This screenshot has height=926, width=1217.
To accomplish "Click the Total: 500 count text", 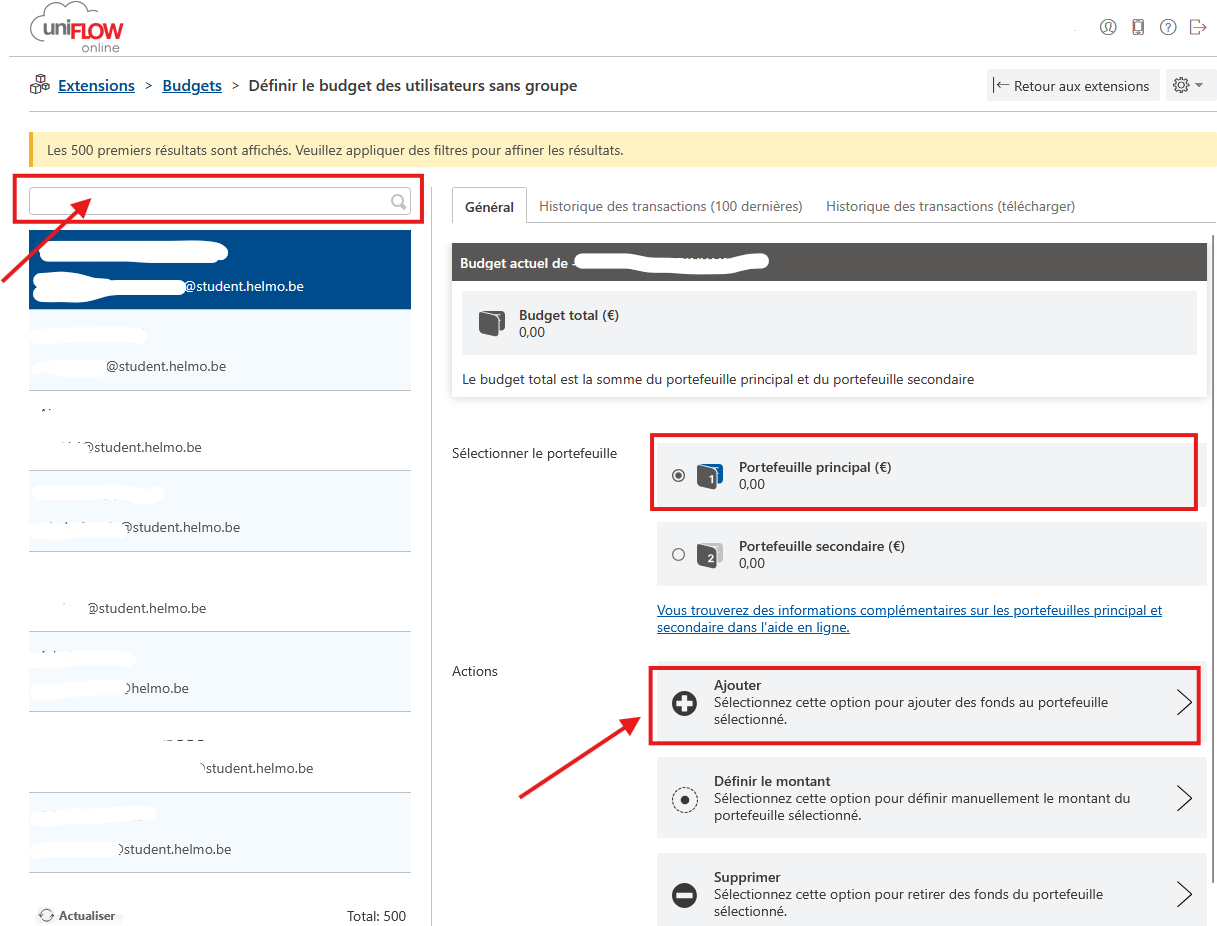I will pyautogui.click(x=376, y=915).
